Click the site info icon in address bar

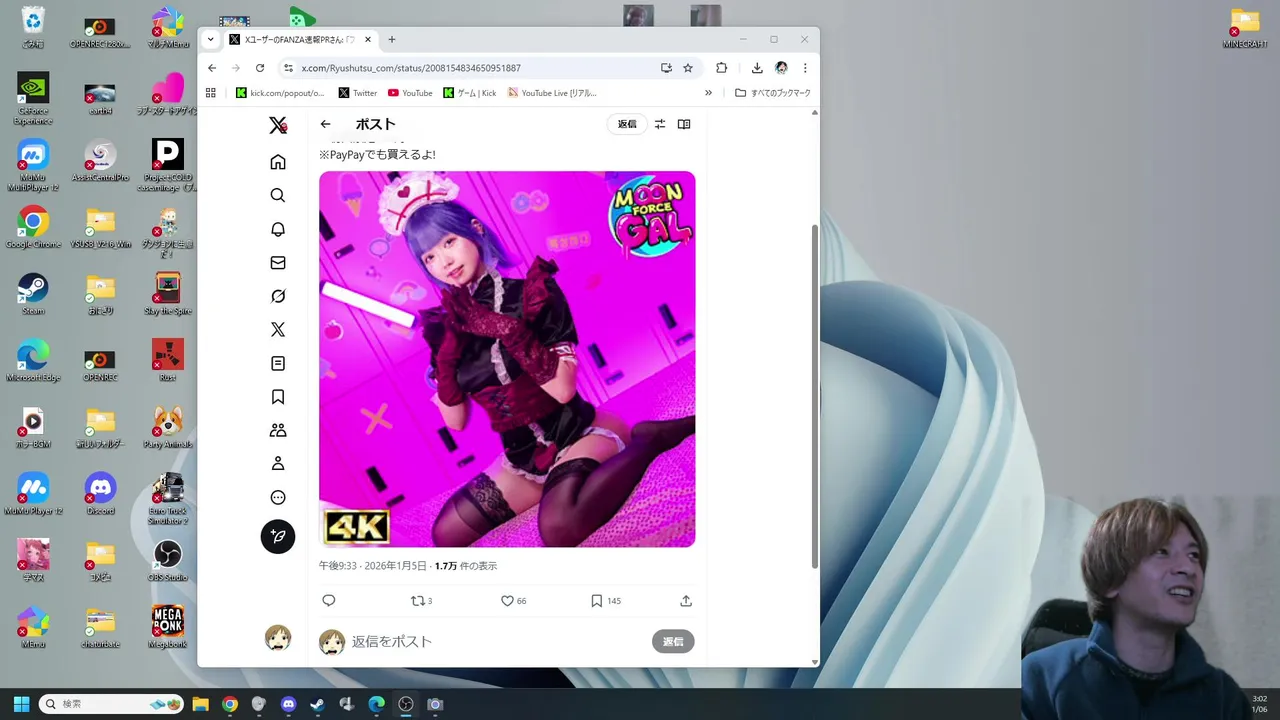(x=288, y=68)
